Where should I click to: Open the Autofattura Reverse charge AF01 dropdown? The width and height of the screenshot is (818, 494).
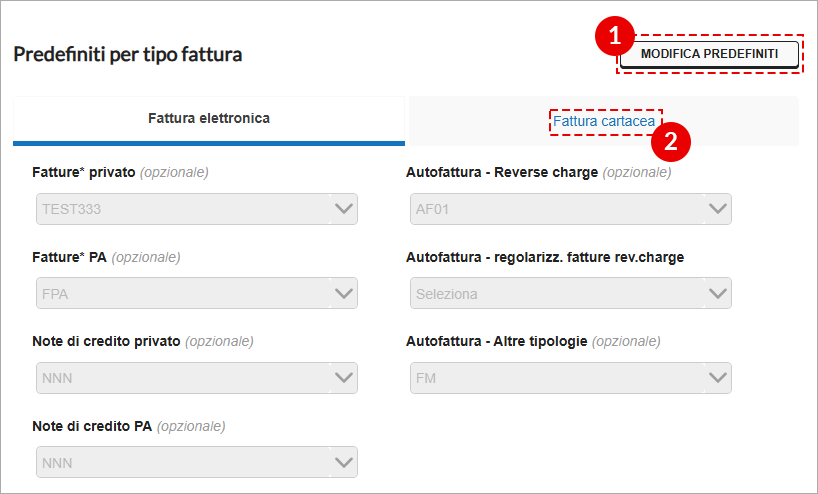pyautogui.click(x=571, y=209)
